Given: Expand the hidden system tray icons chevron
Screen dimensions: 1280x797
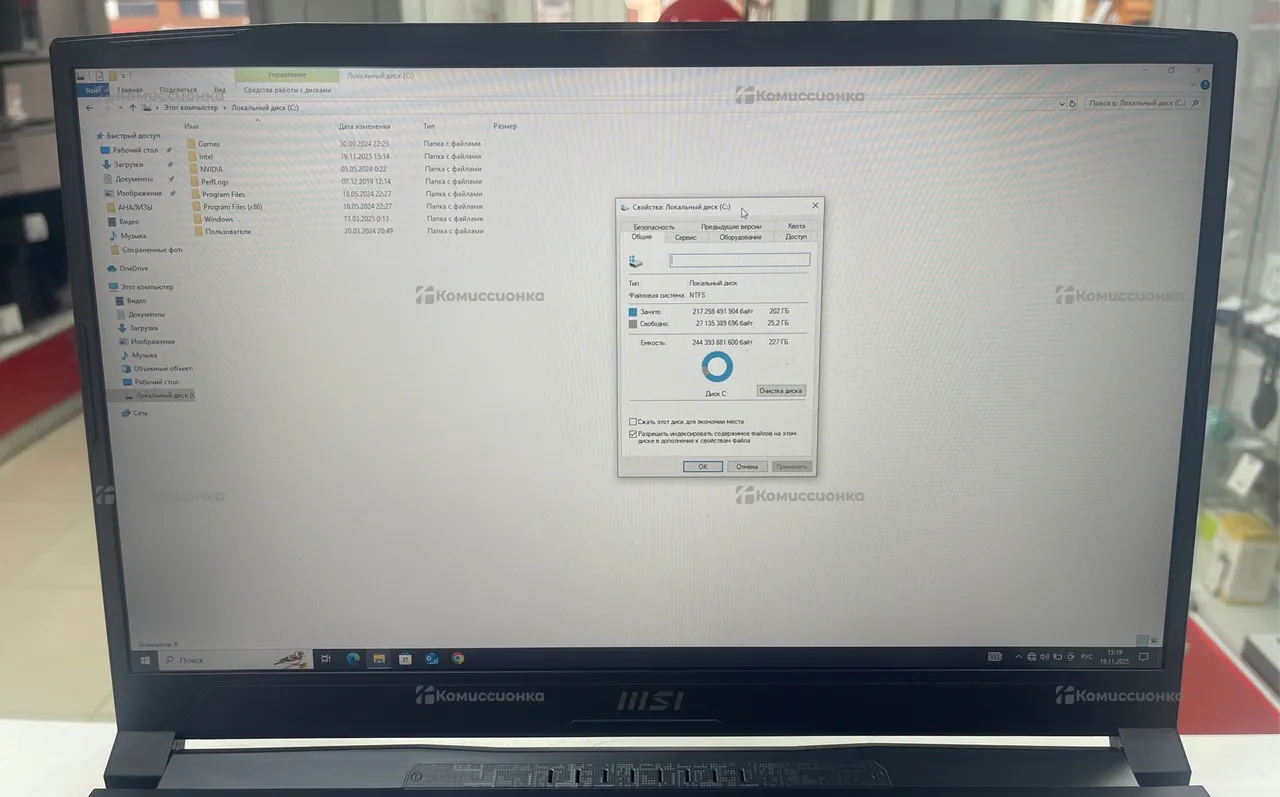Looking at the screenshot, I should 1019,657.
